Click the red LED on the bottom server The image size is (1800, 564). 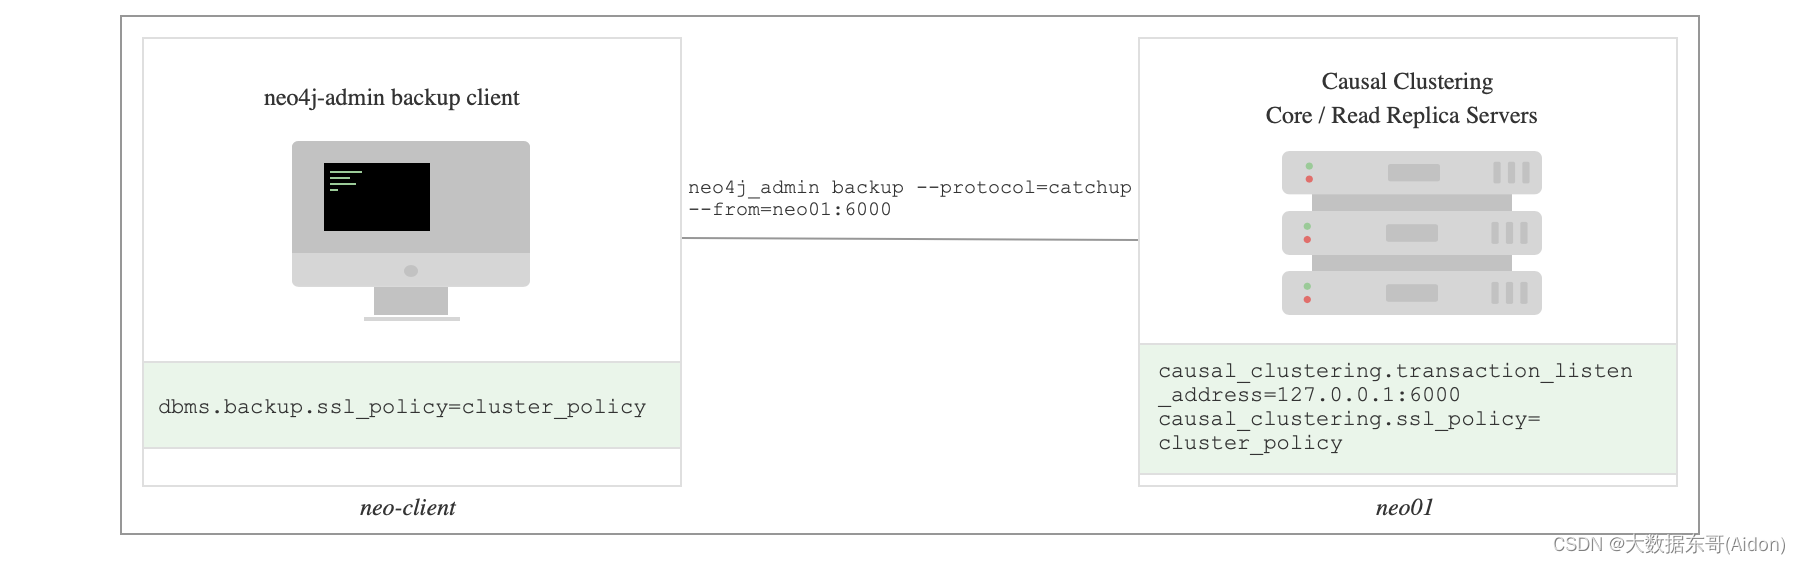1307,299
